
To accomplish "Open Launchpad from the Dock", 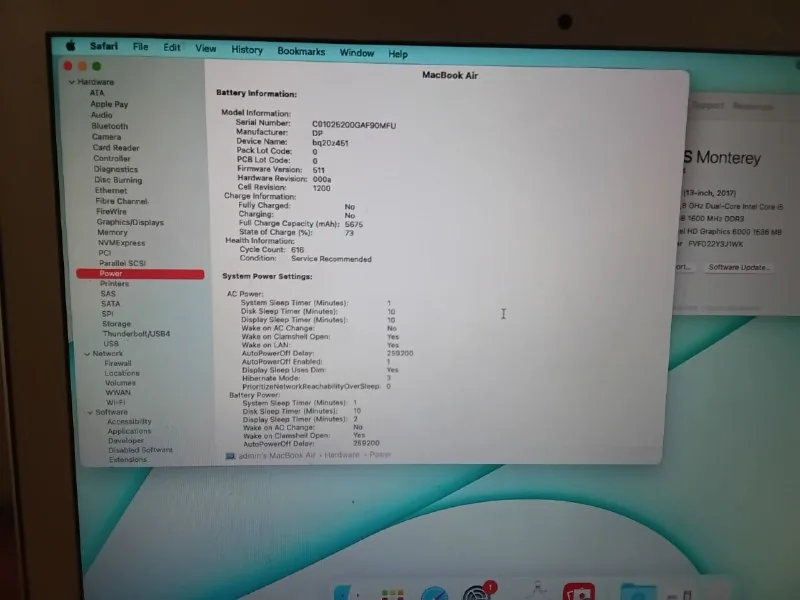I will (392, 594).
